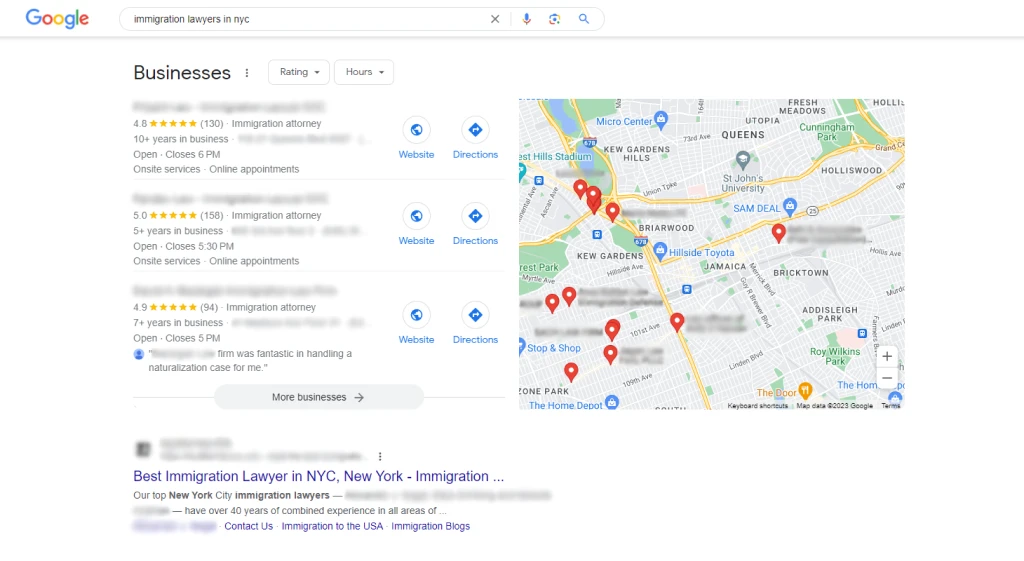Click Keyboard shortcuts on the map
Viewport: 1024px width, 561px height.
coord(758,406)
